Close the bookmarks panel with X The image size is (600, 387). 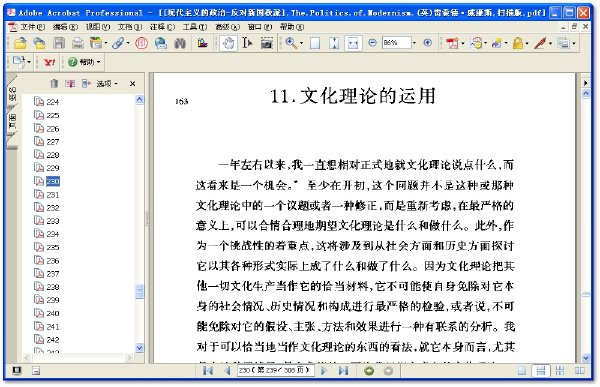(x=132, y=83)
